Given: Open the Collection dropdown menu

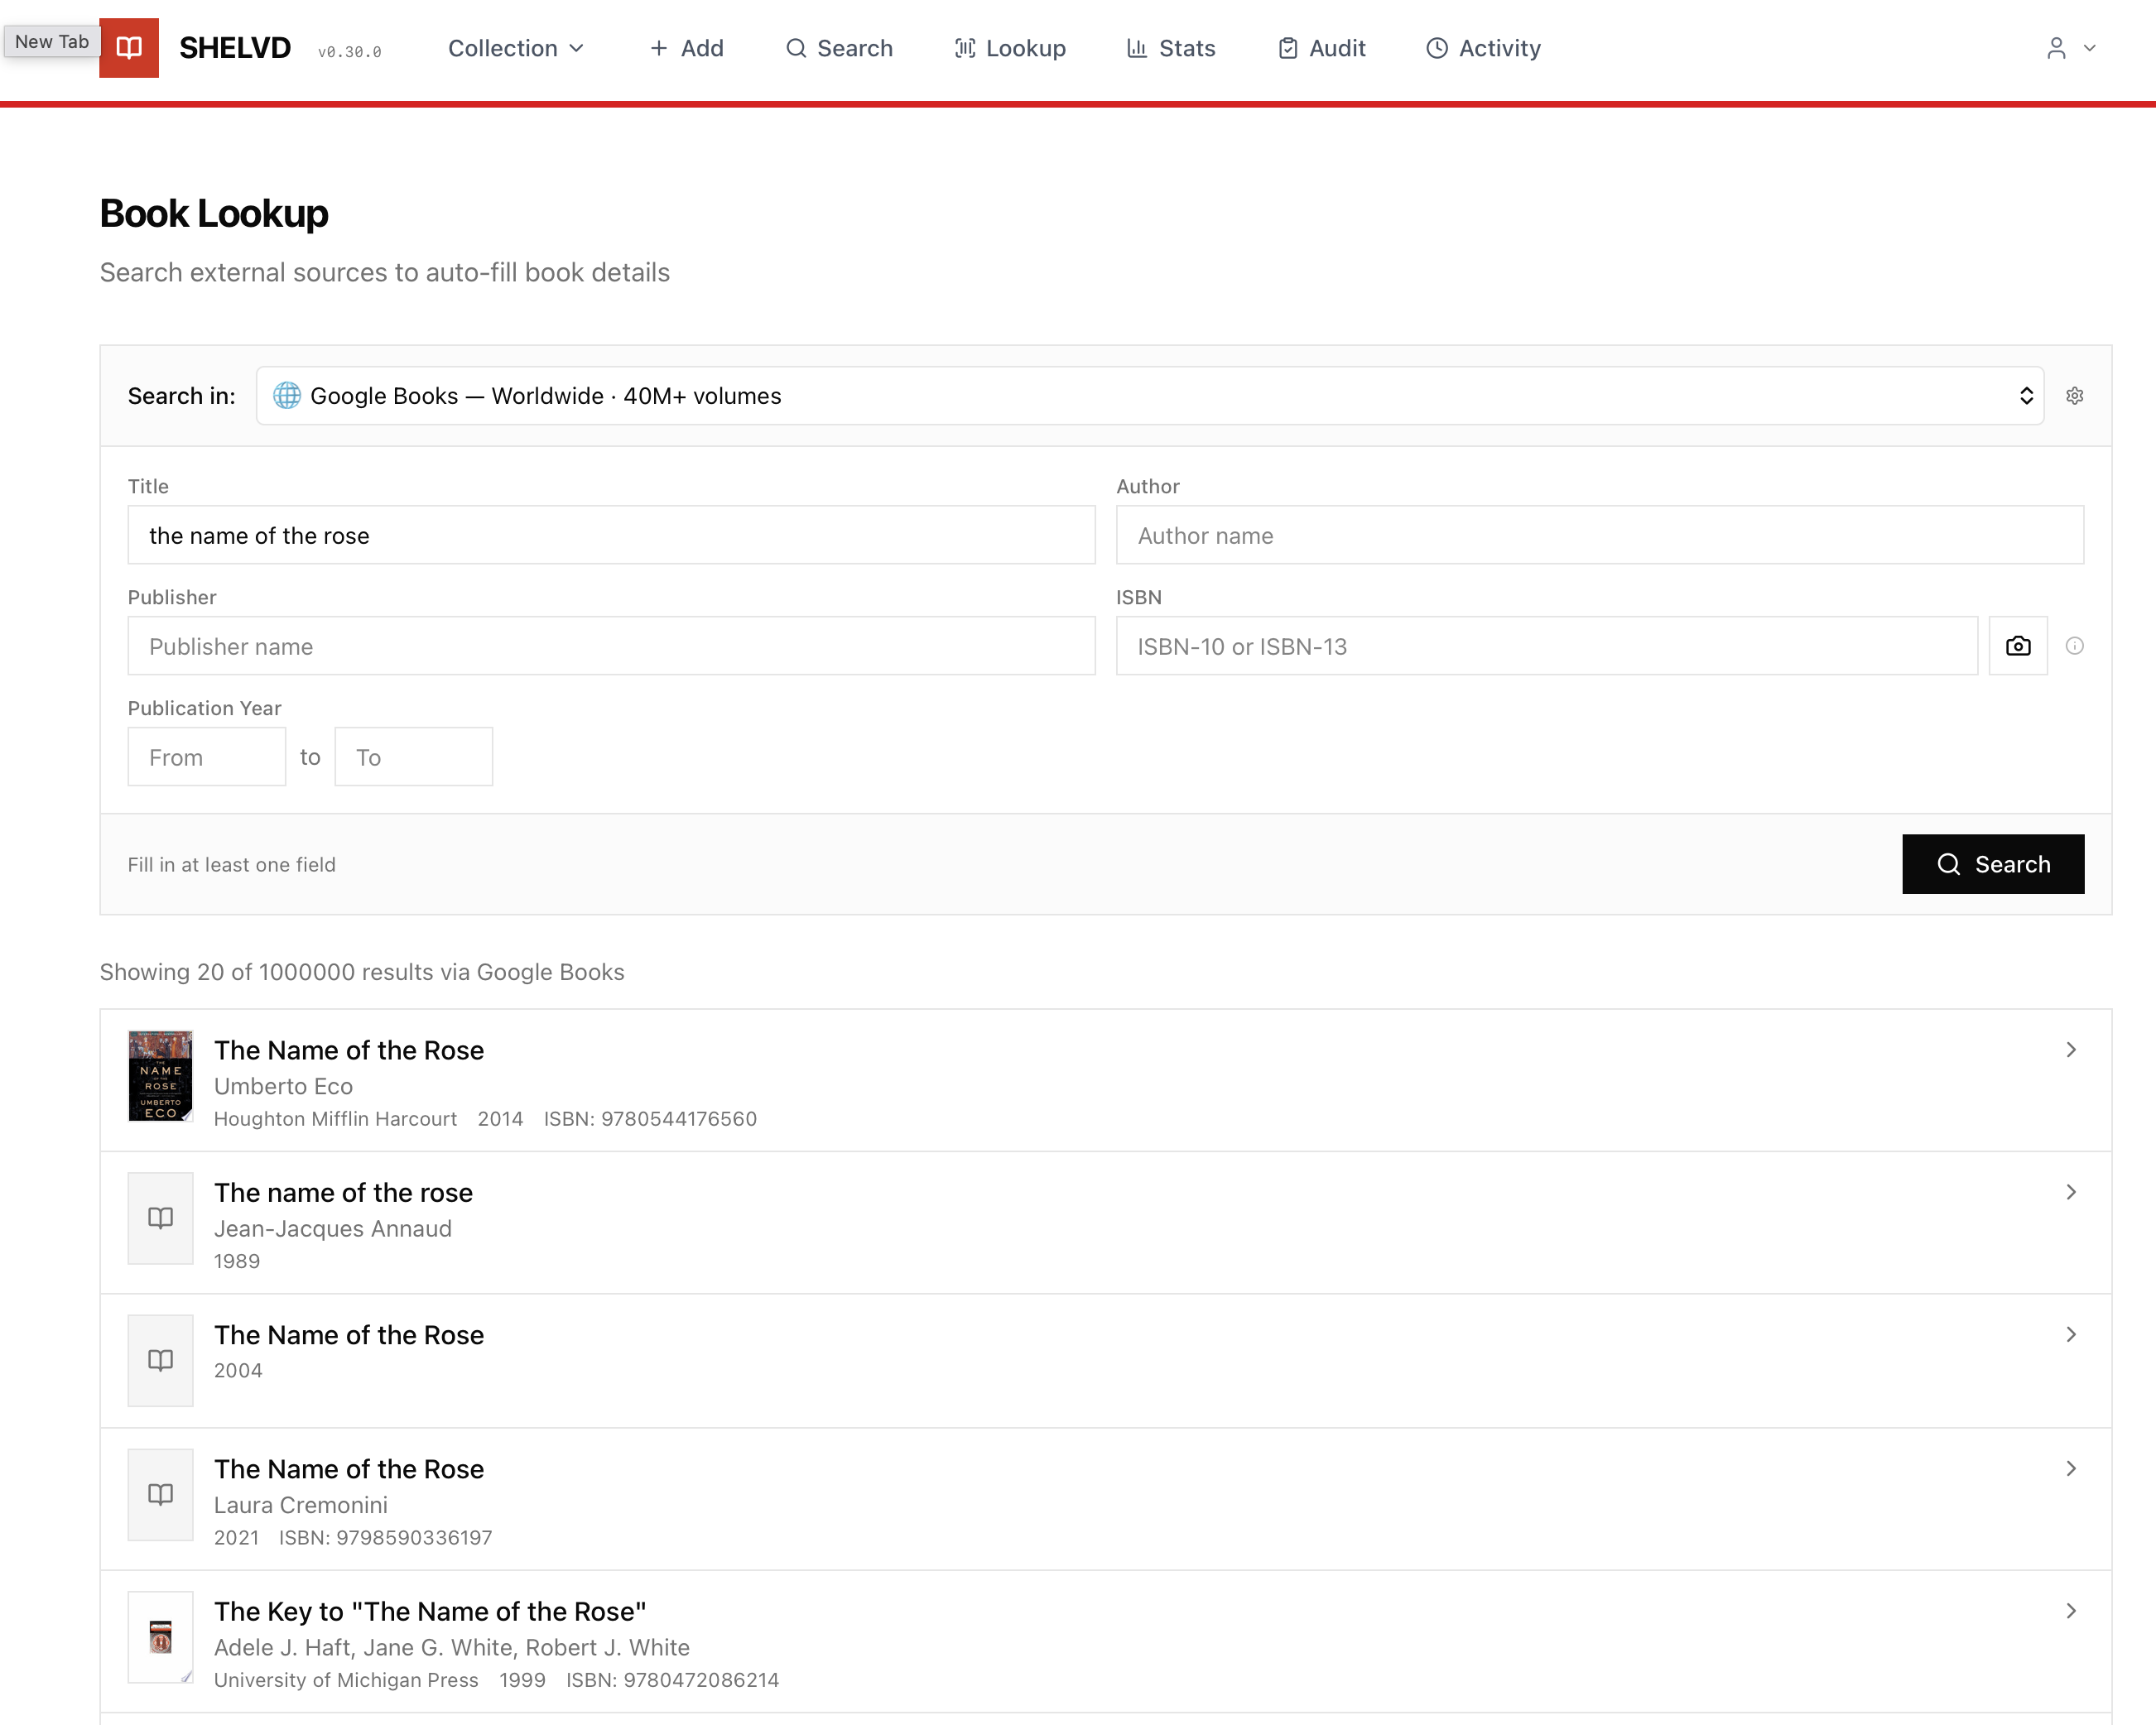Looking at the screenshot, I should (x=515, y=48).
